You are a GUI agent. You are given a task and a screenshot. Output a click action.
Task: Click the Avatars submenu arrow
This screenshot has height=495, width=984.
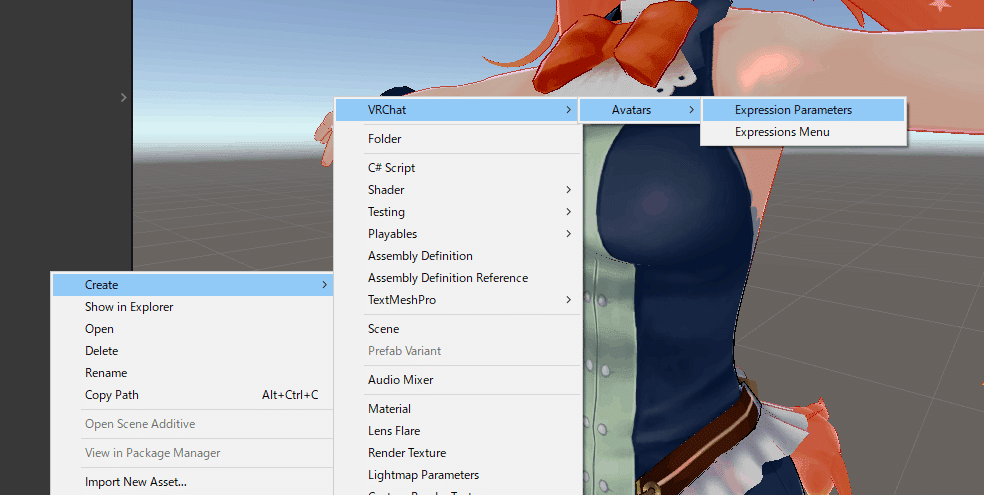coord(691,110)
